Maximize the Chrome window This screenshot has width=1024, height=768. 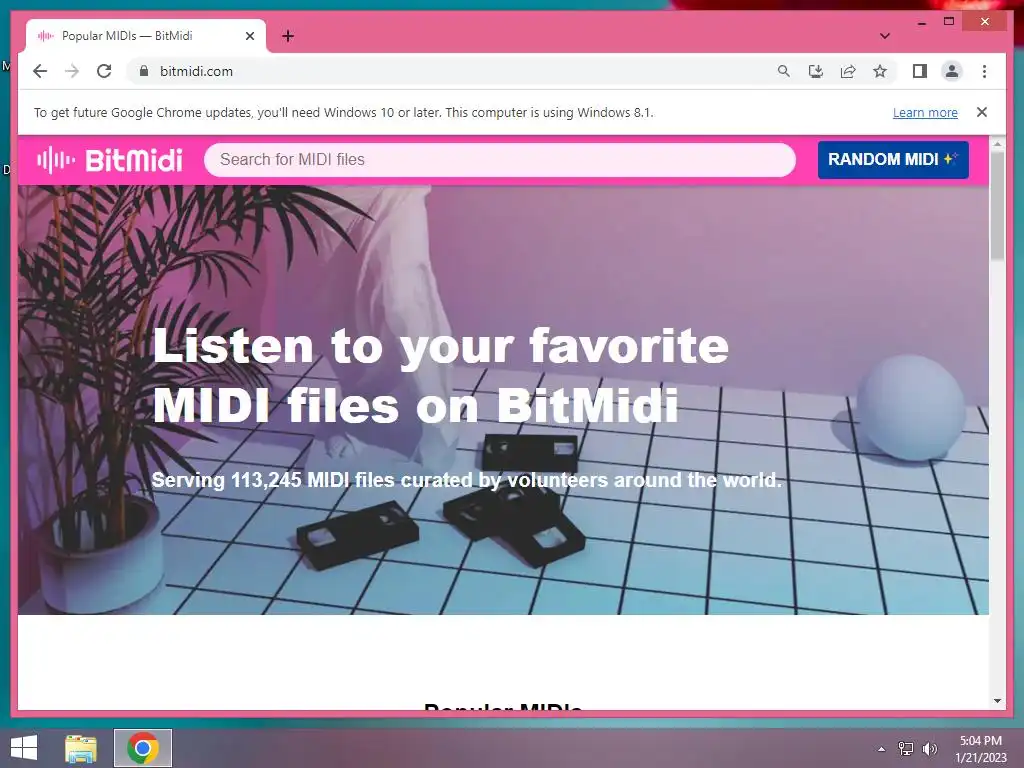(x=949, y=22)
